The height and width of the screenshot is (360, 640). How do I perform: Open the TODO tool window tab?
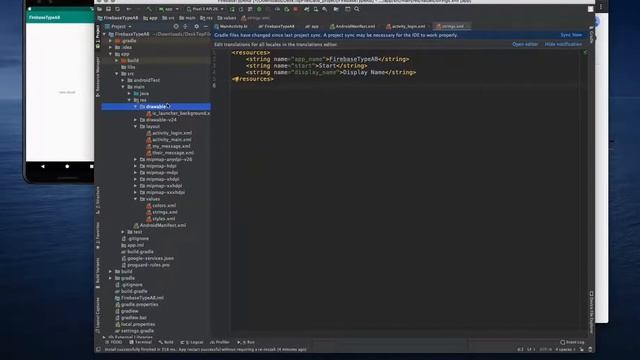click(x=114, y=342)
